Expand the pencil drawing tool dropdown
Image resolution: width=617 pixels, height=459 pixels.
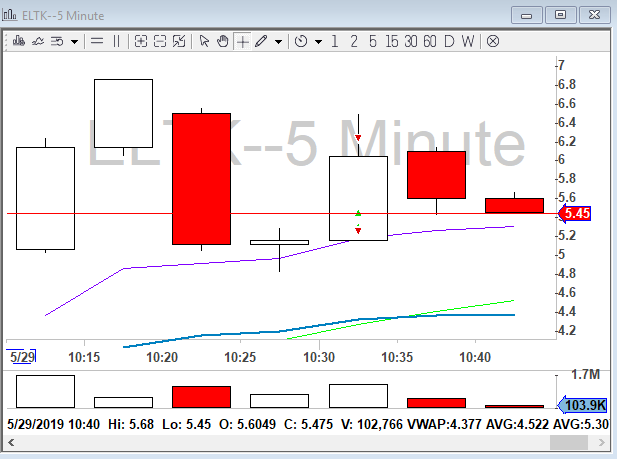click(x=279, y=41)
